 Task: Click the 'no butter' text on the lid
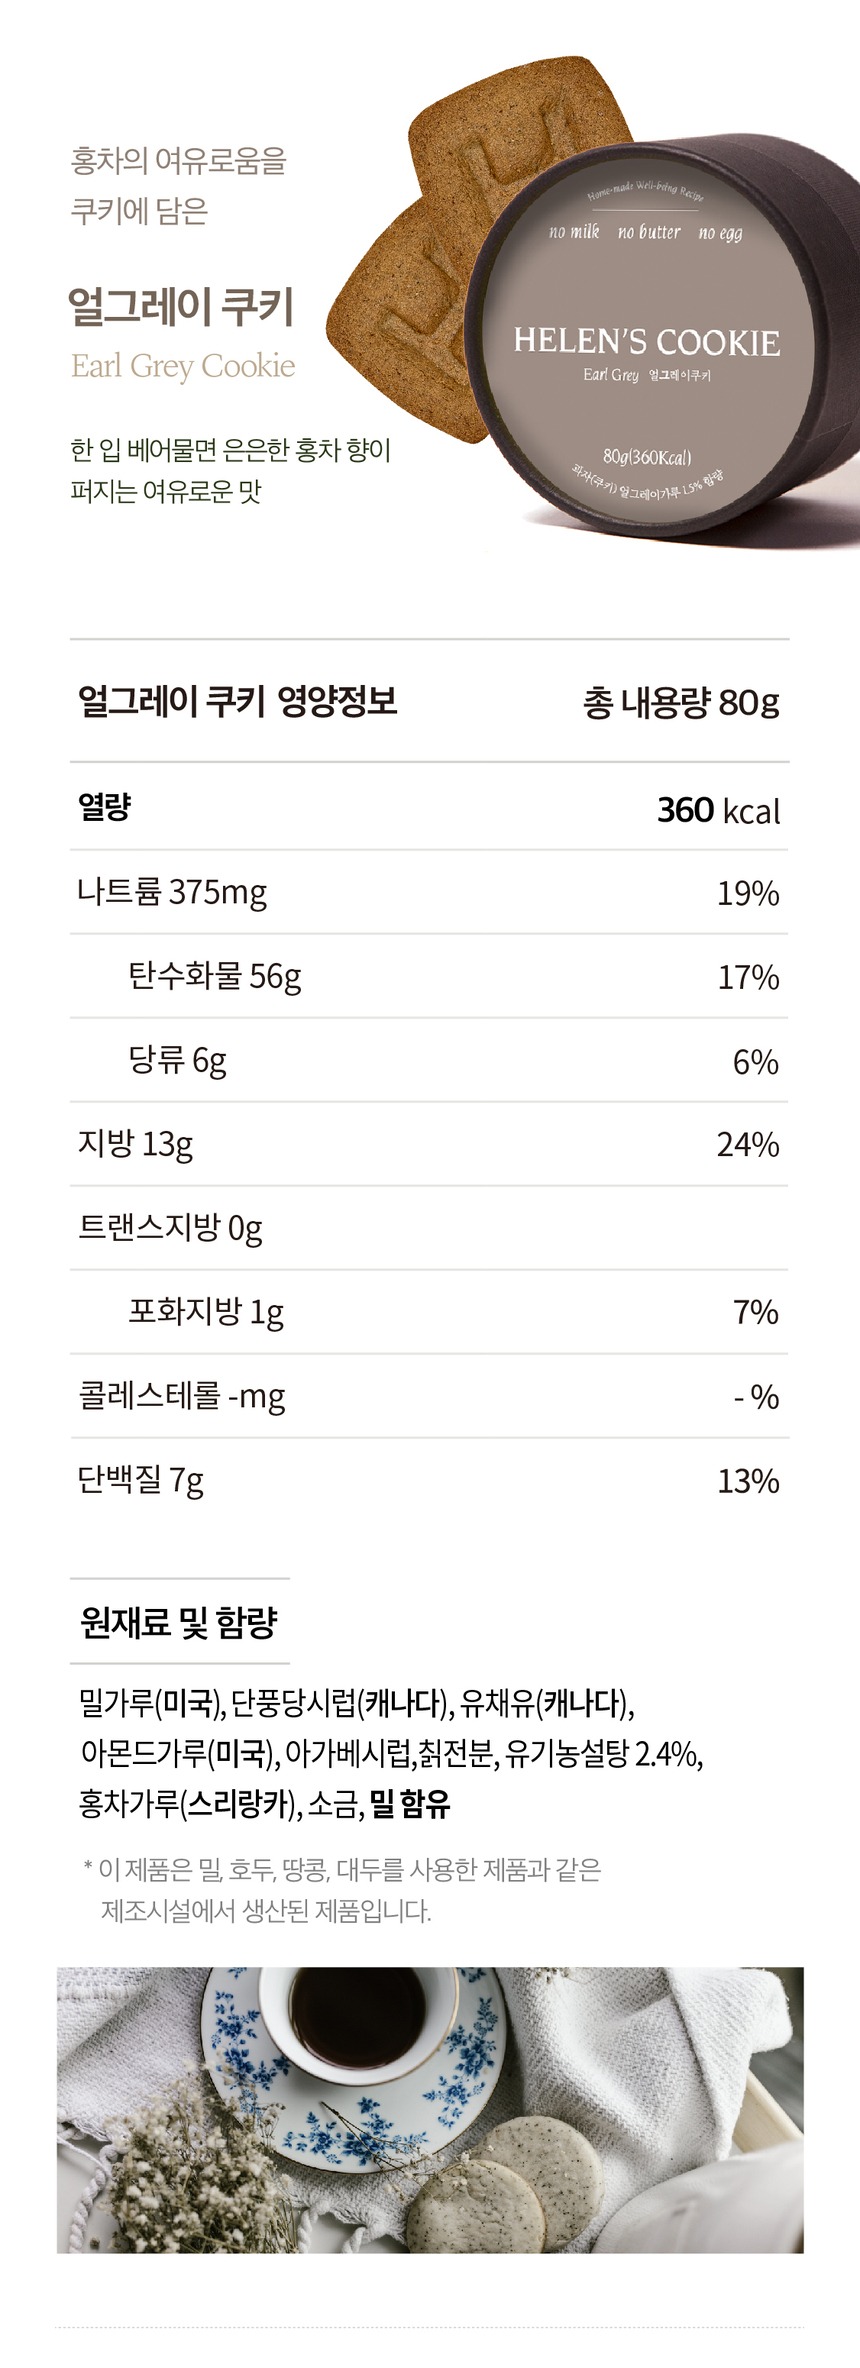[648, 232]
